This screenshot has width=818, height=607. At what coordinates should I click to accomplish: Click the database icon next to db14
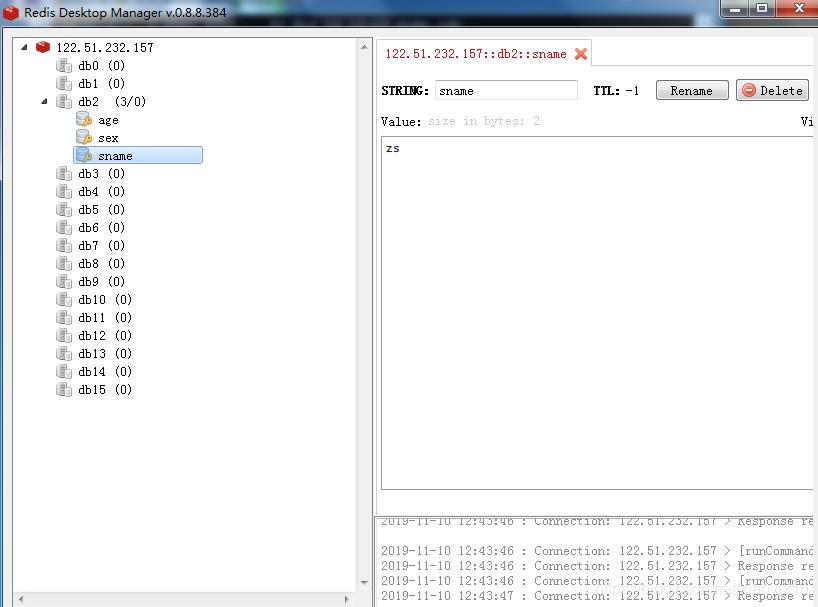[64, 372]
